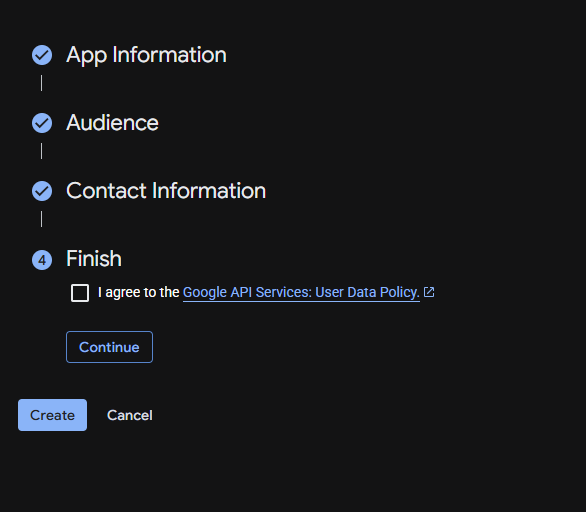Image resolution: width=586 pixels, height=512 pixels.
Task: Click the Continue button
Action: tap(110, 347)
